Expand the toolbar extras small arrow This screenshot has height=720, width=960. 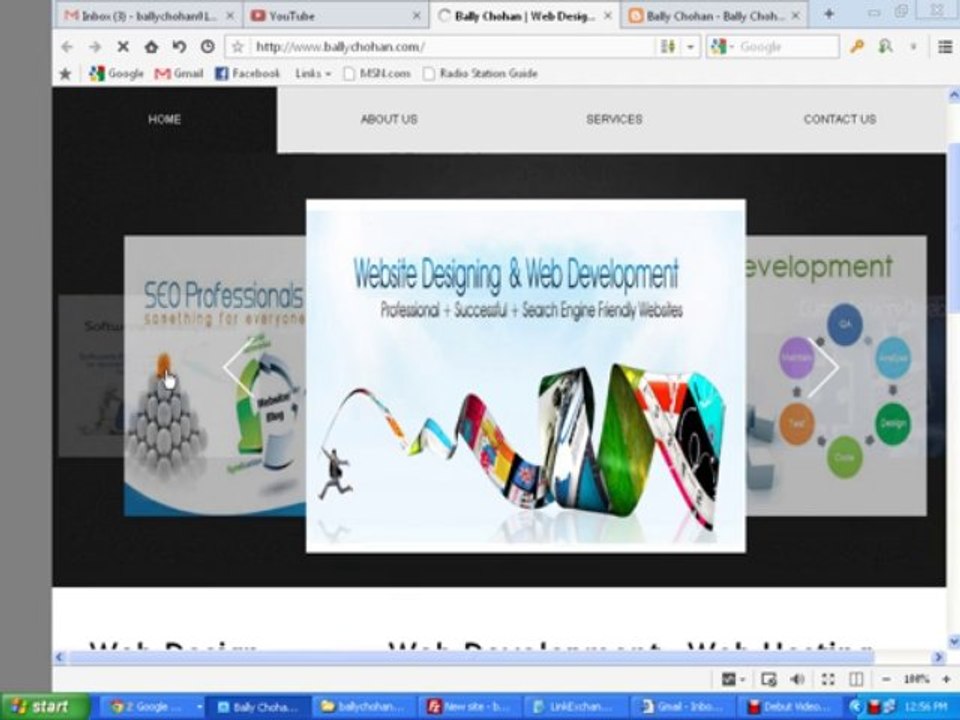913,47
